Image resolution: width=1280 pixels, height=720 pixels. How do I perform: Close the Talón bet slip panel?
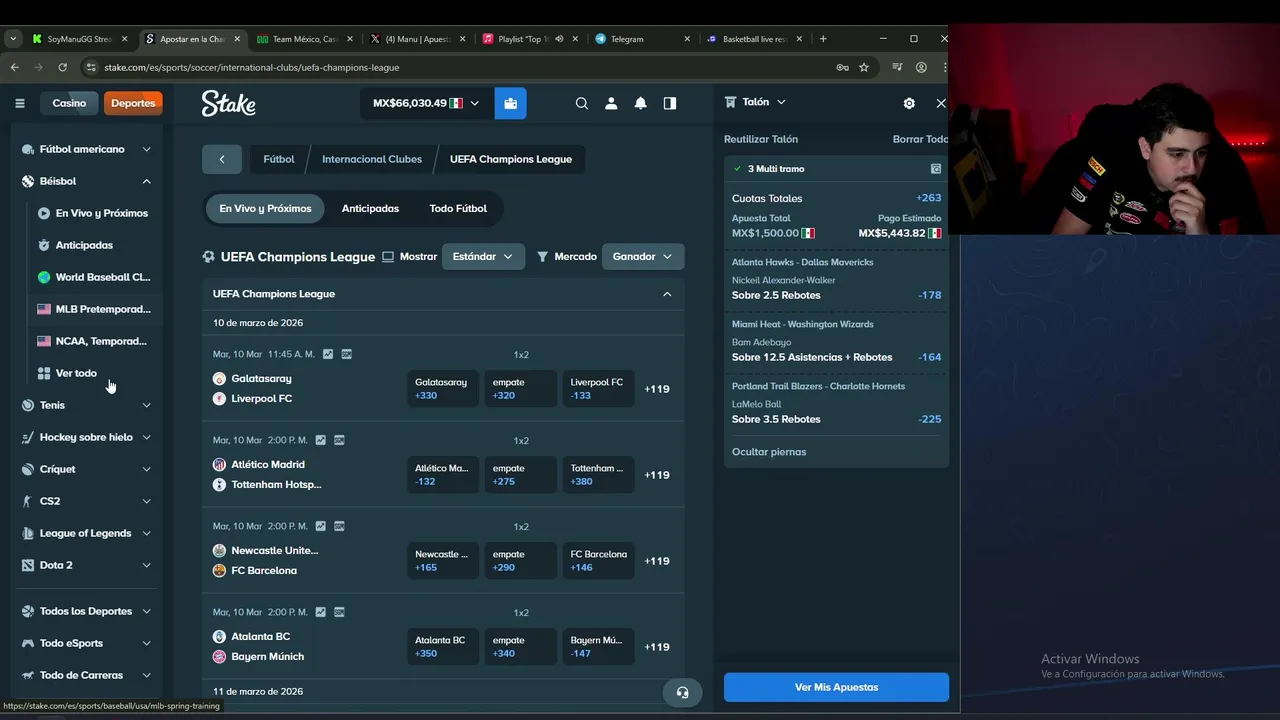(x=940, y=103)
